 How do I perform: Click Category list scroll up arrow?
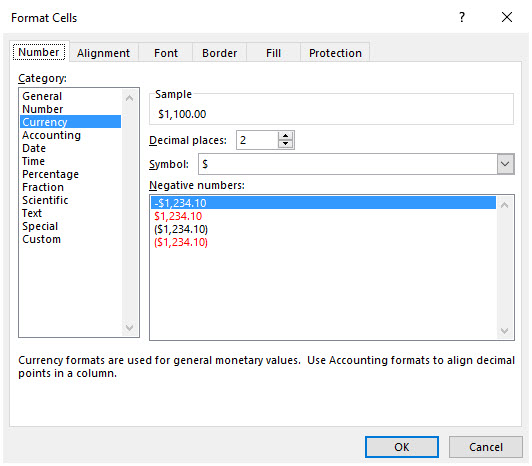[x=129, y=98]
